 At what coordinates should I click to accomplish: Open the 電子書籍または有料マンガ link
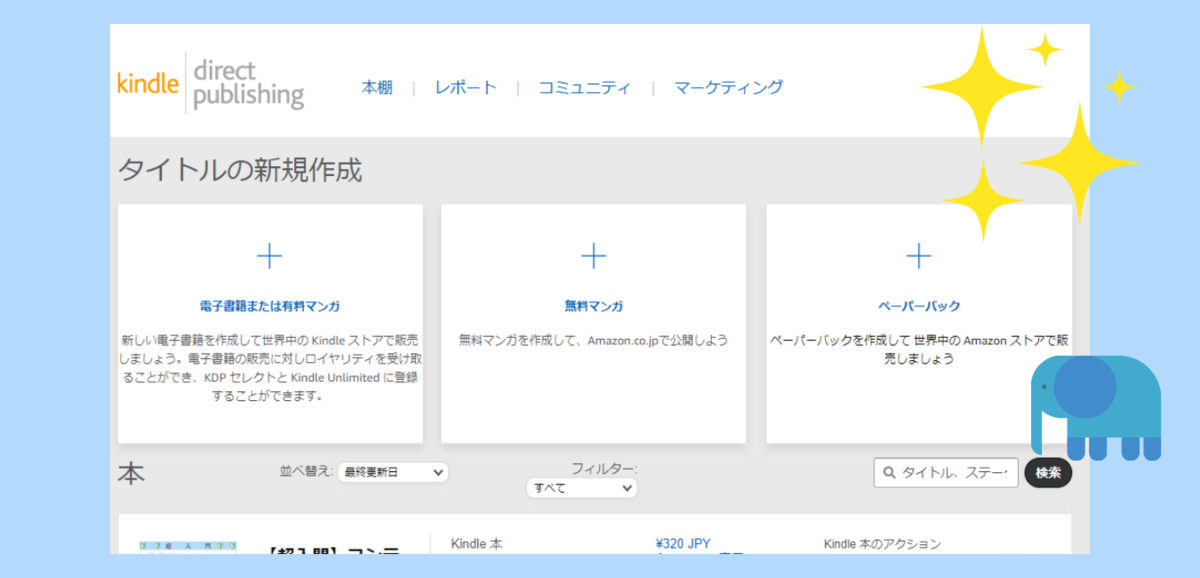pos(270,306)
